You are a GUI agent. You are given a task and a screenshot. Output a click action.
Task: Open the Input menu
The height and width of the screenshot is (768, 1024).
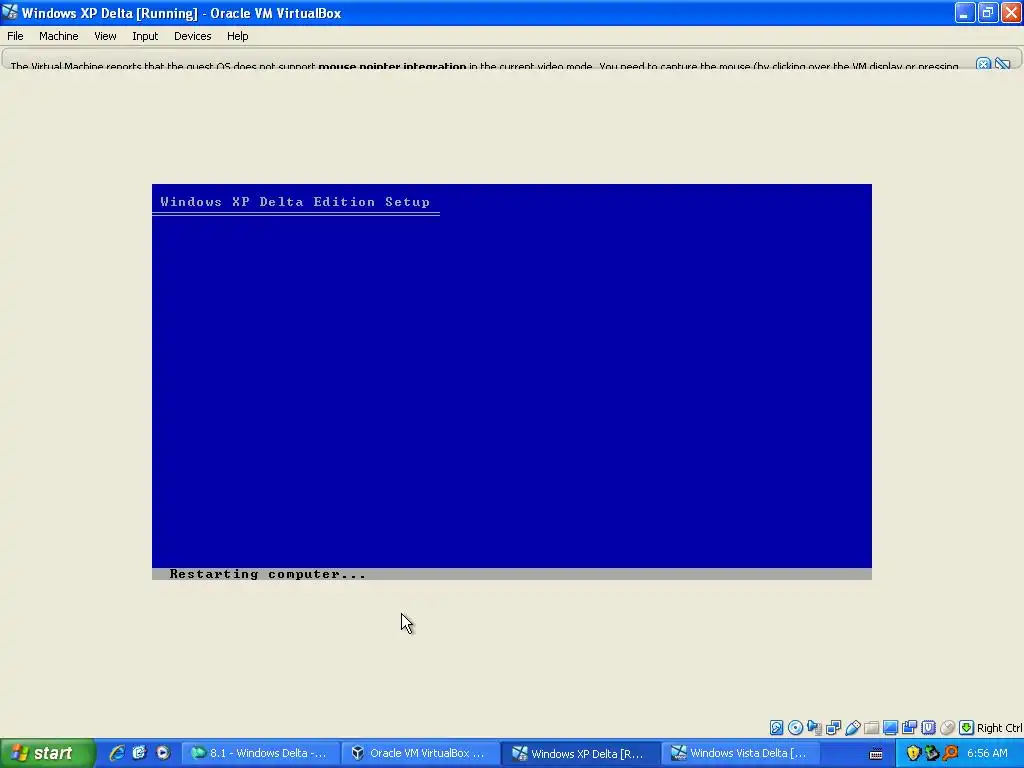tap(145, 36)
